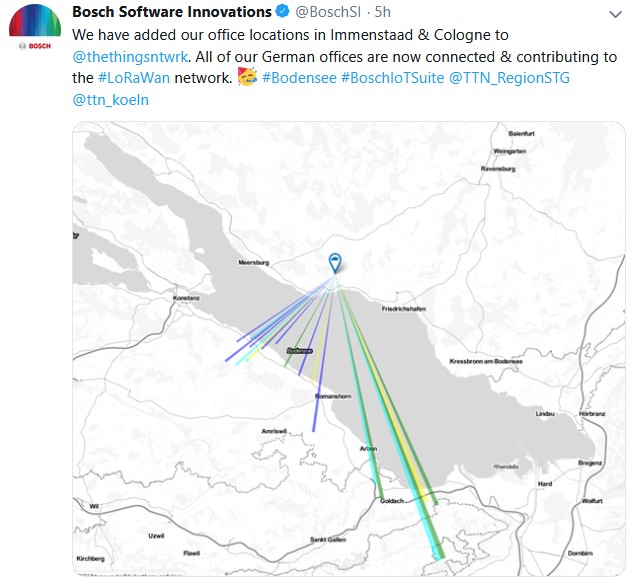
Task: Click the Konstanz label on the map
Action: pos(186,298)
